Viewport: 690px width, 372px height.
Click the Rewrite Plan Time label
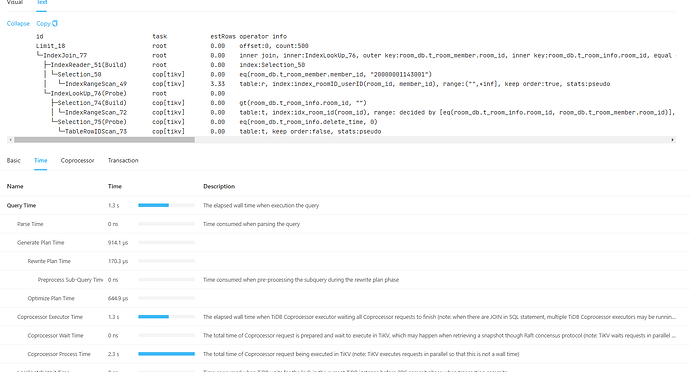pyautogui.click(x=49, y=261)
